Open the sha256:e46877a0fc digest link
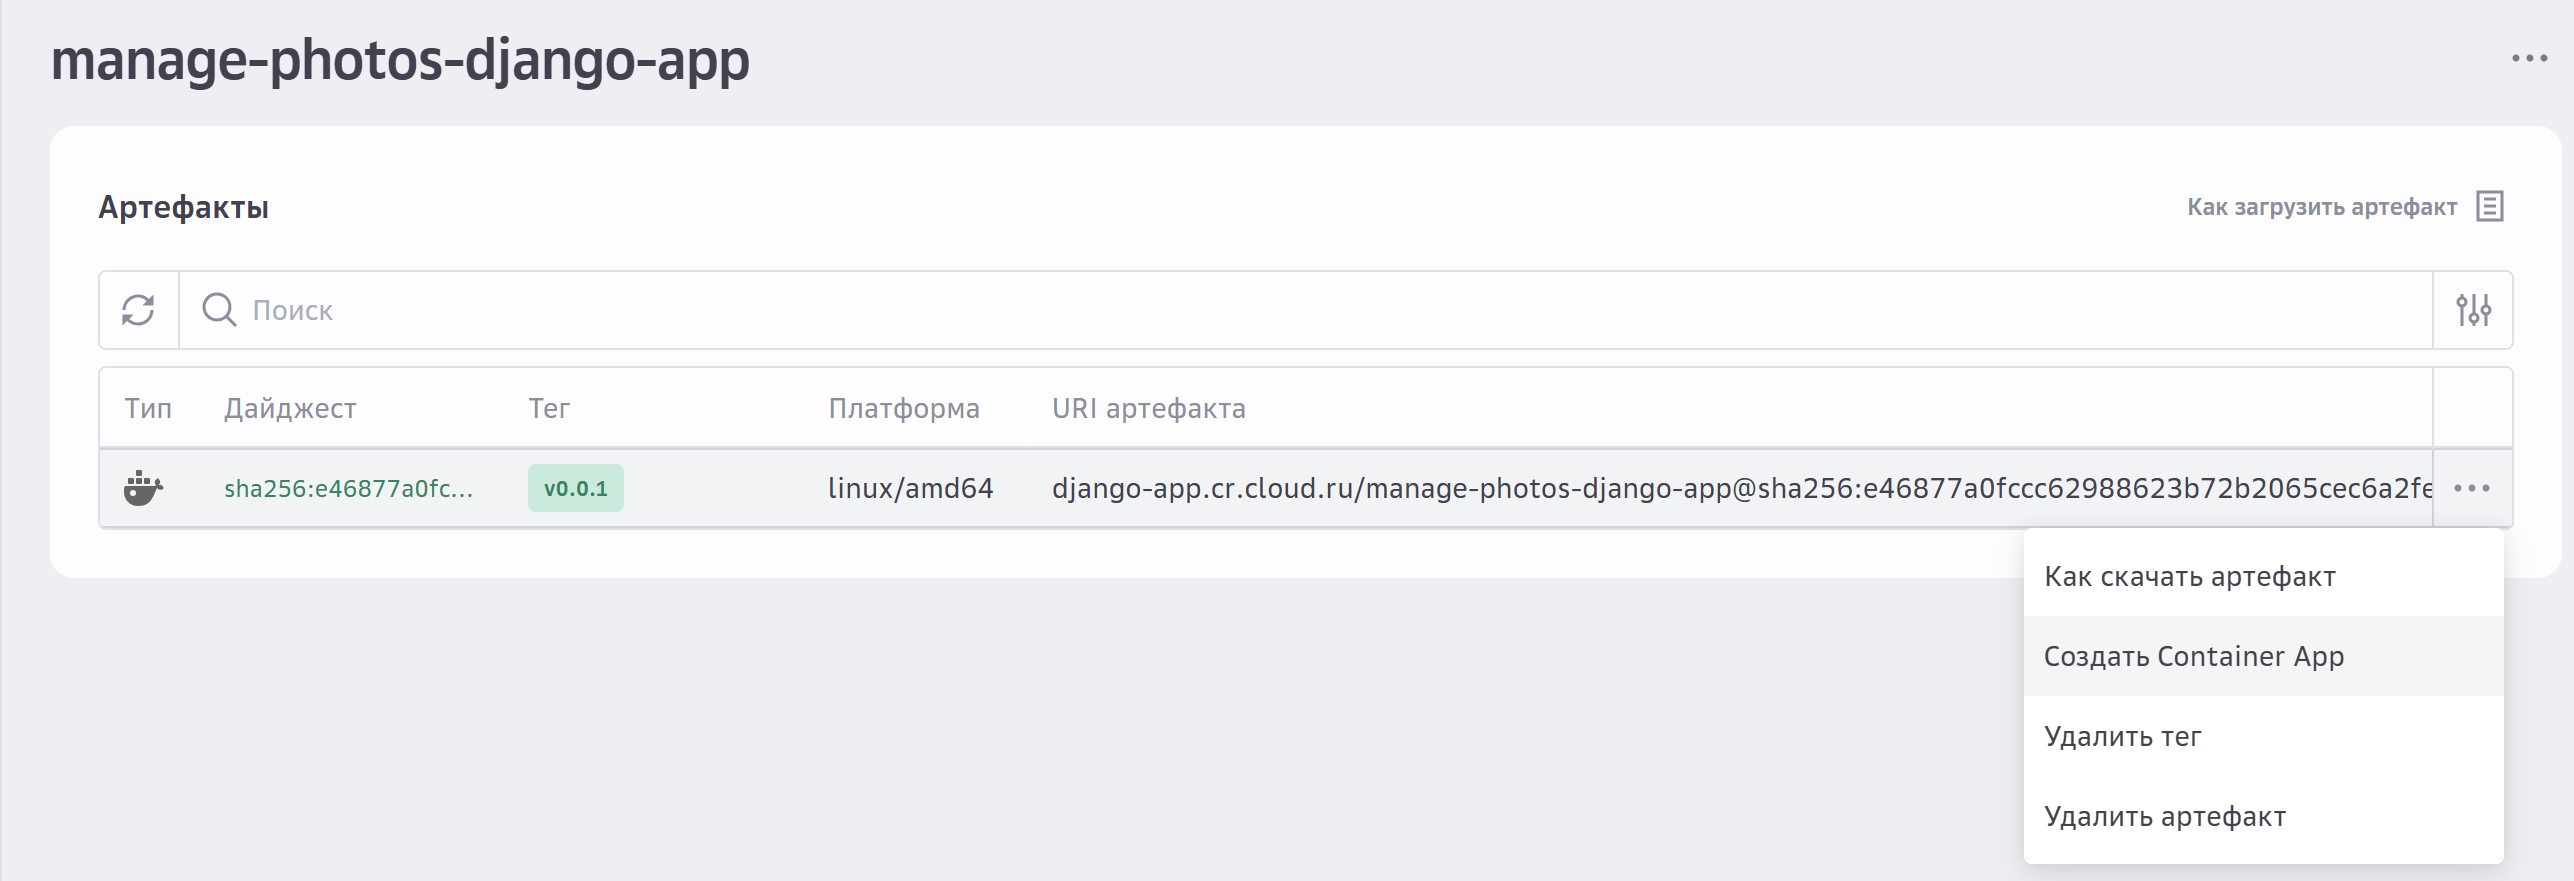This screenshot has width=2574, height=881. coord(348,488)
